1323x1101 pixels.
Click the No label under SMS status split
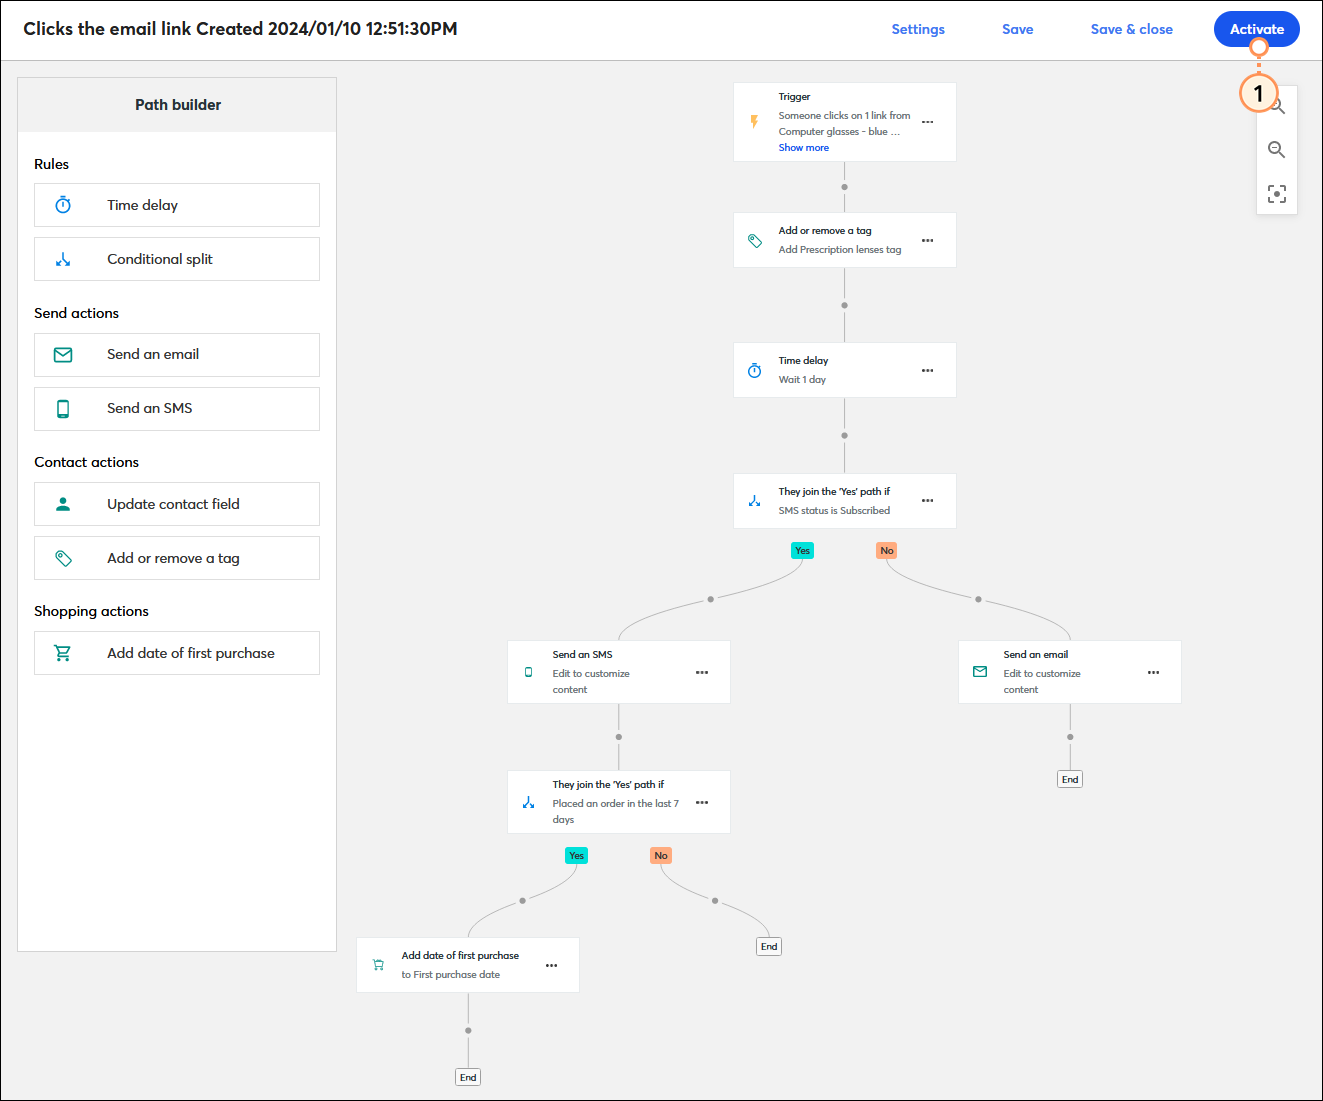[x=886, y=551]
